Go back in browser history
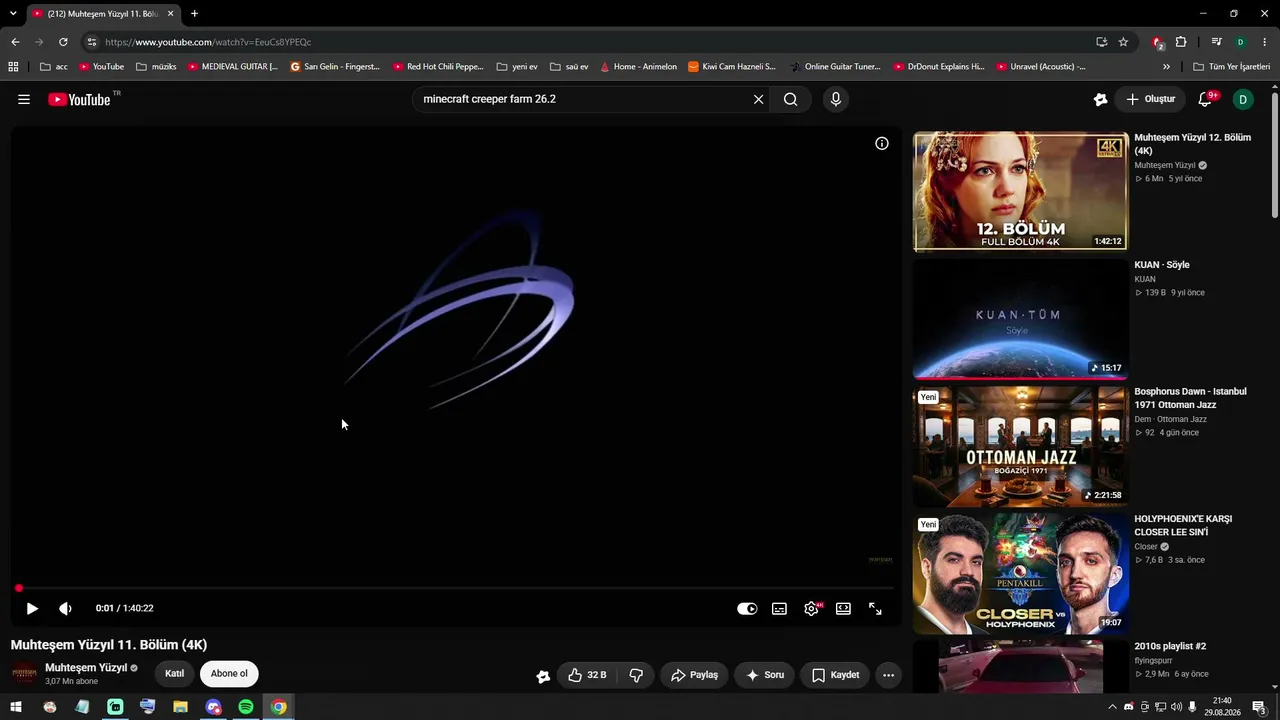1280x720 pixels. (x=15, y=42)
